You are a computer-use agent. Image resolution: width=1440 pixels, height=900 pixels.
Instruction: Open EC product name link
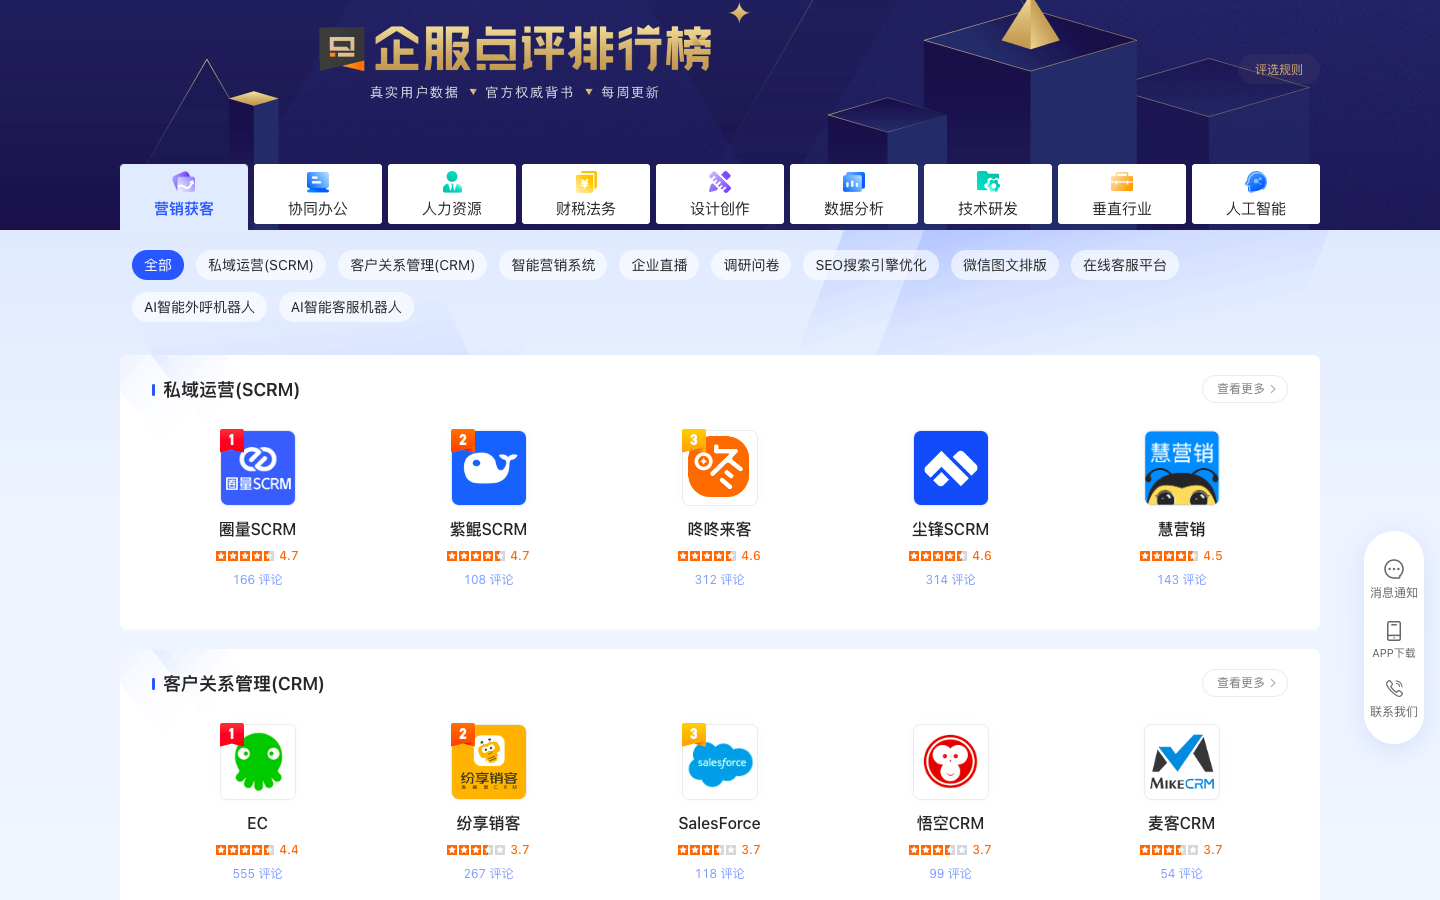click(x=258, y=823)
